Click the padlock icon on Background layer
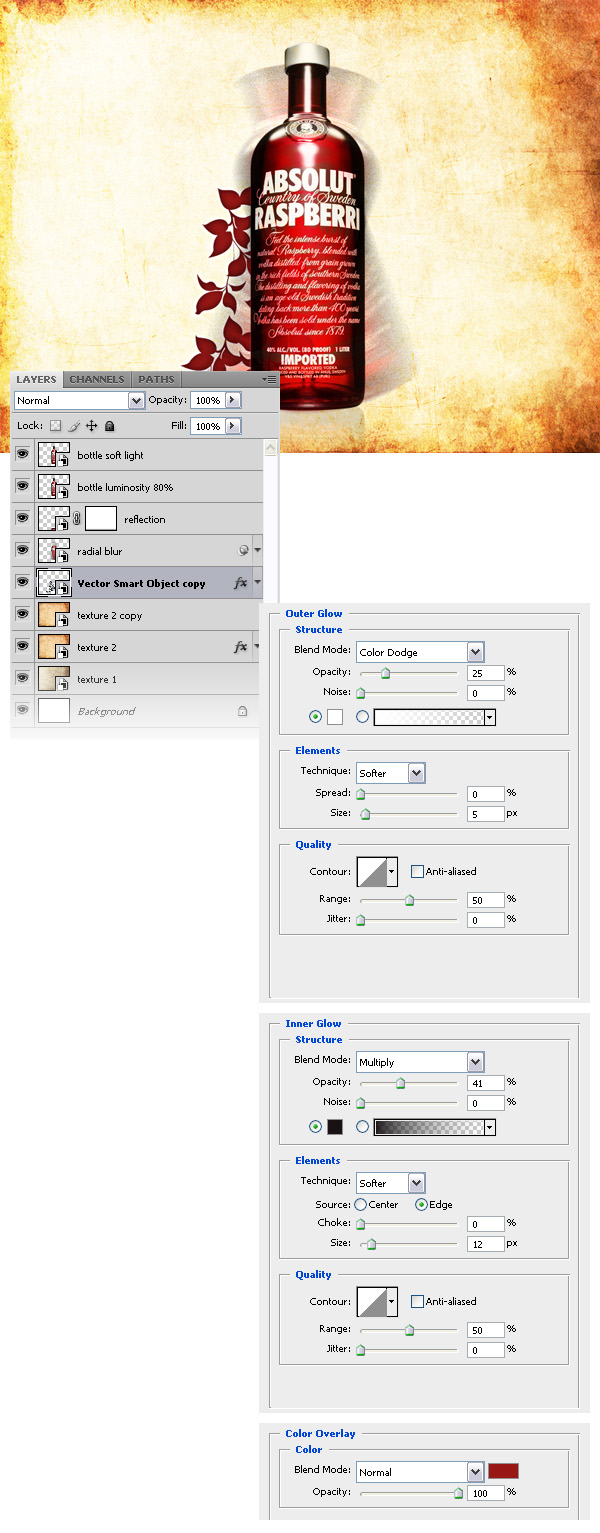The image size is (600, 1533). [242, 711]
